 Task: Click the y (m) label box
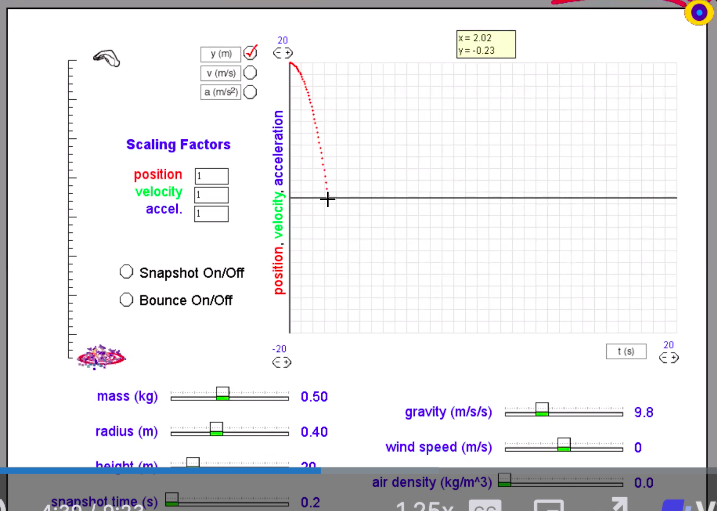click(x=220, y=54)
